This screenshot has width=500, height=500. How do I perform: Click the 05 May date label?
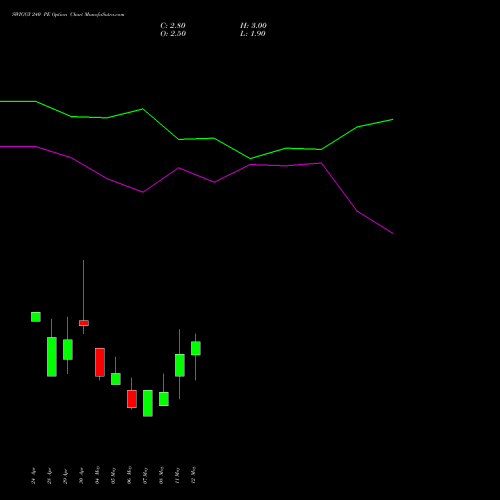pyautogui.click(x=113, y=475)
